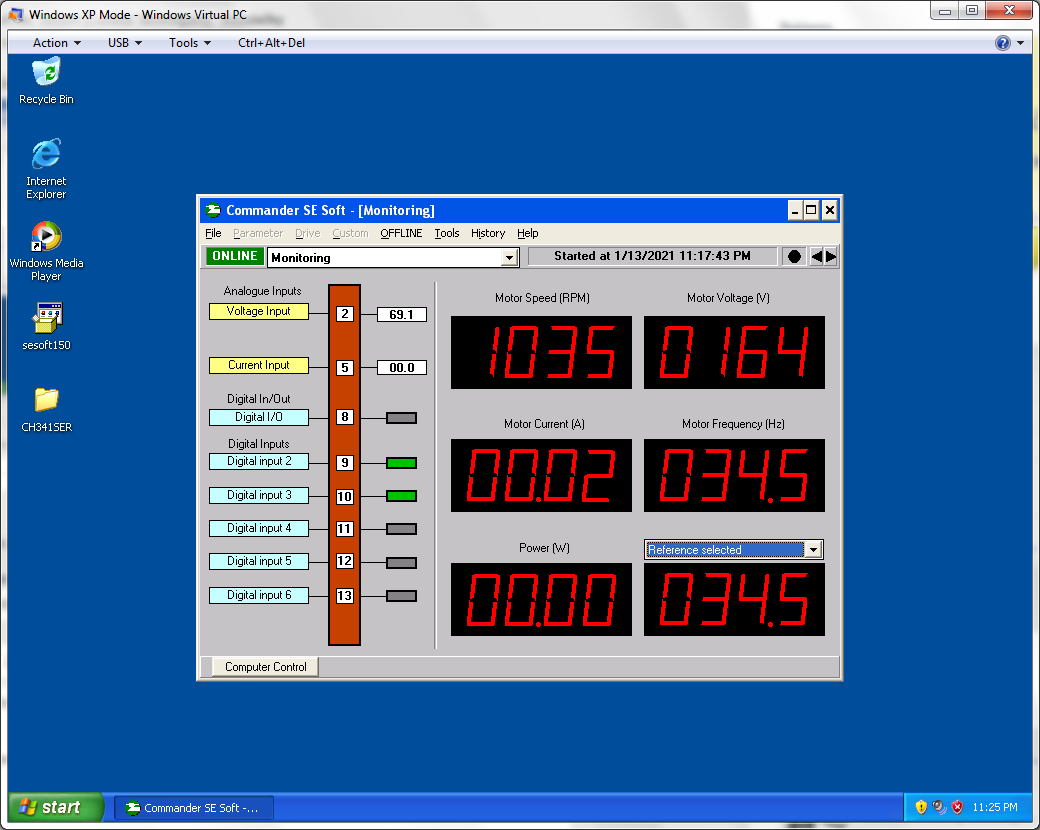
Task: Click the Windows XP start button
Action: [56, 807]
